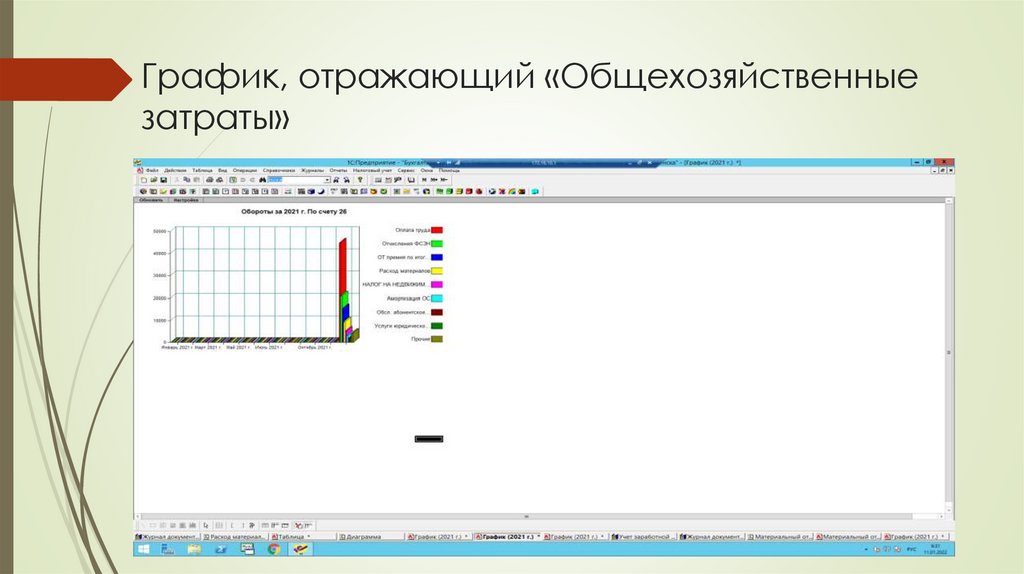Click the Обновить button
The width and height of the screenshot is (1024, 574).
tap(151, 200)
